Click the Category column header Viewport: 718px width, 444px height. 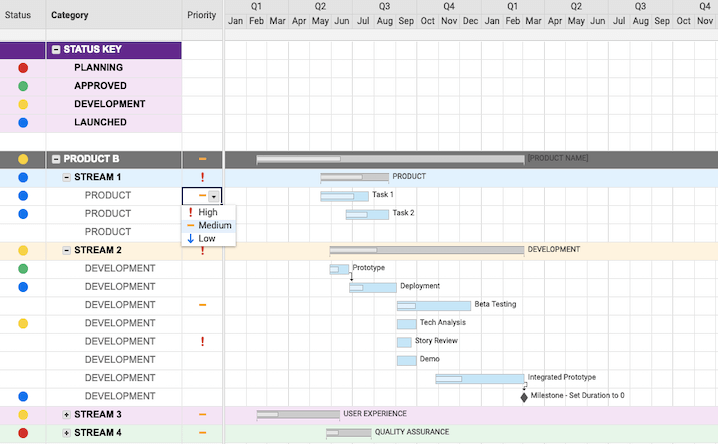click(69, 16)
